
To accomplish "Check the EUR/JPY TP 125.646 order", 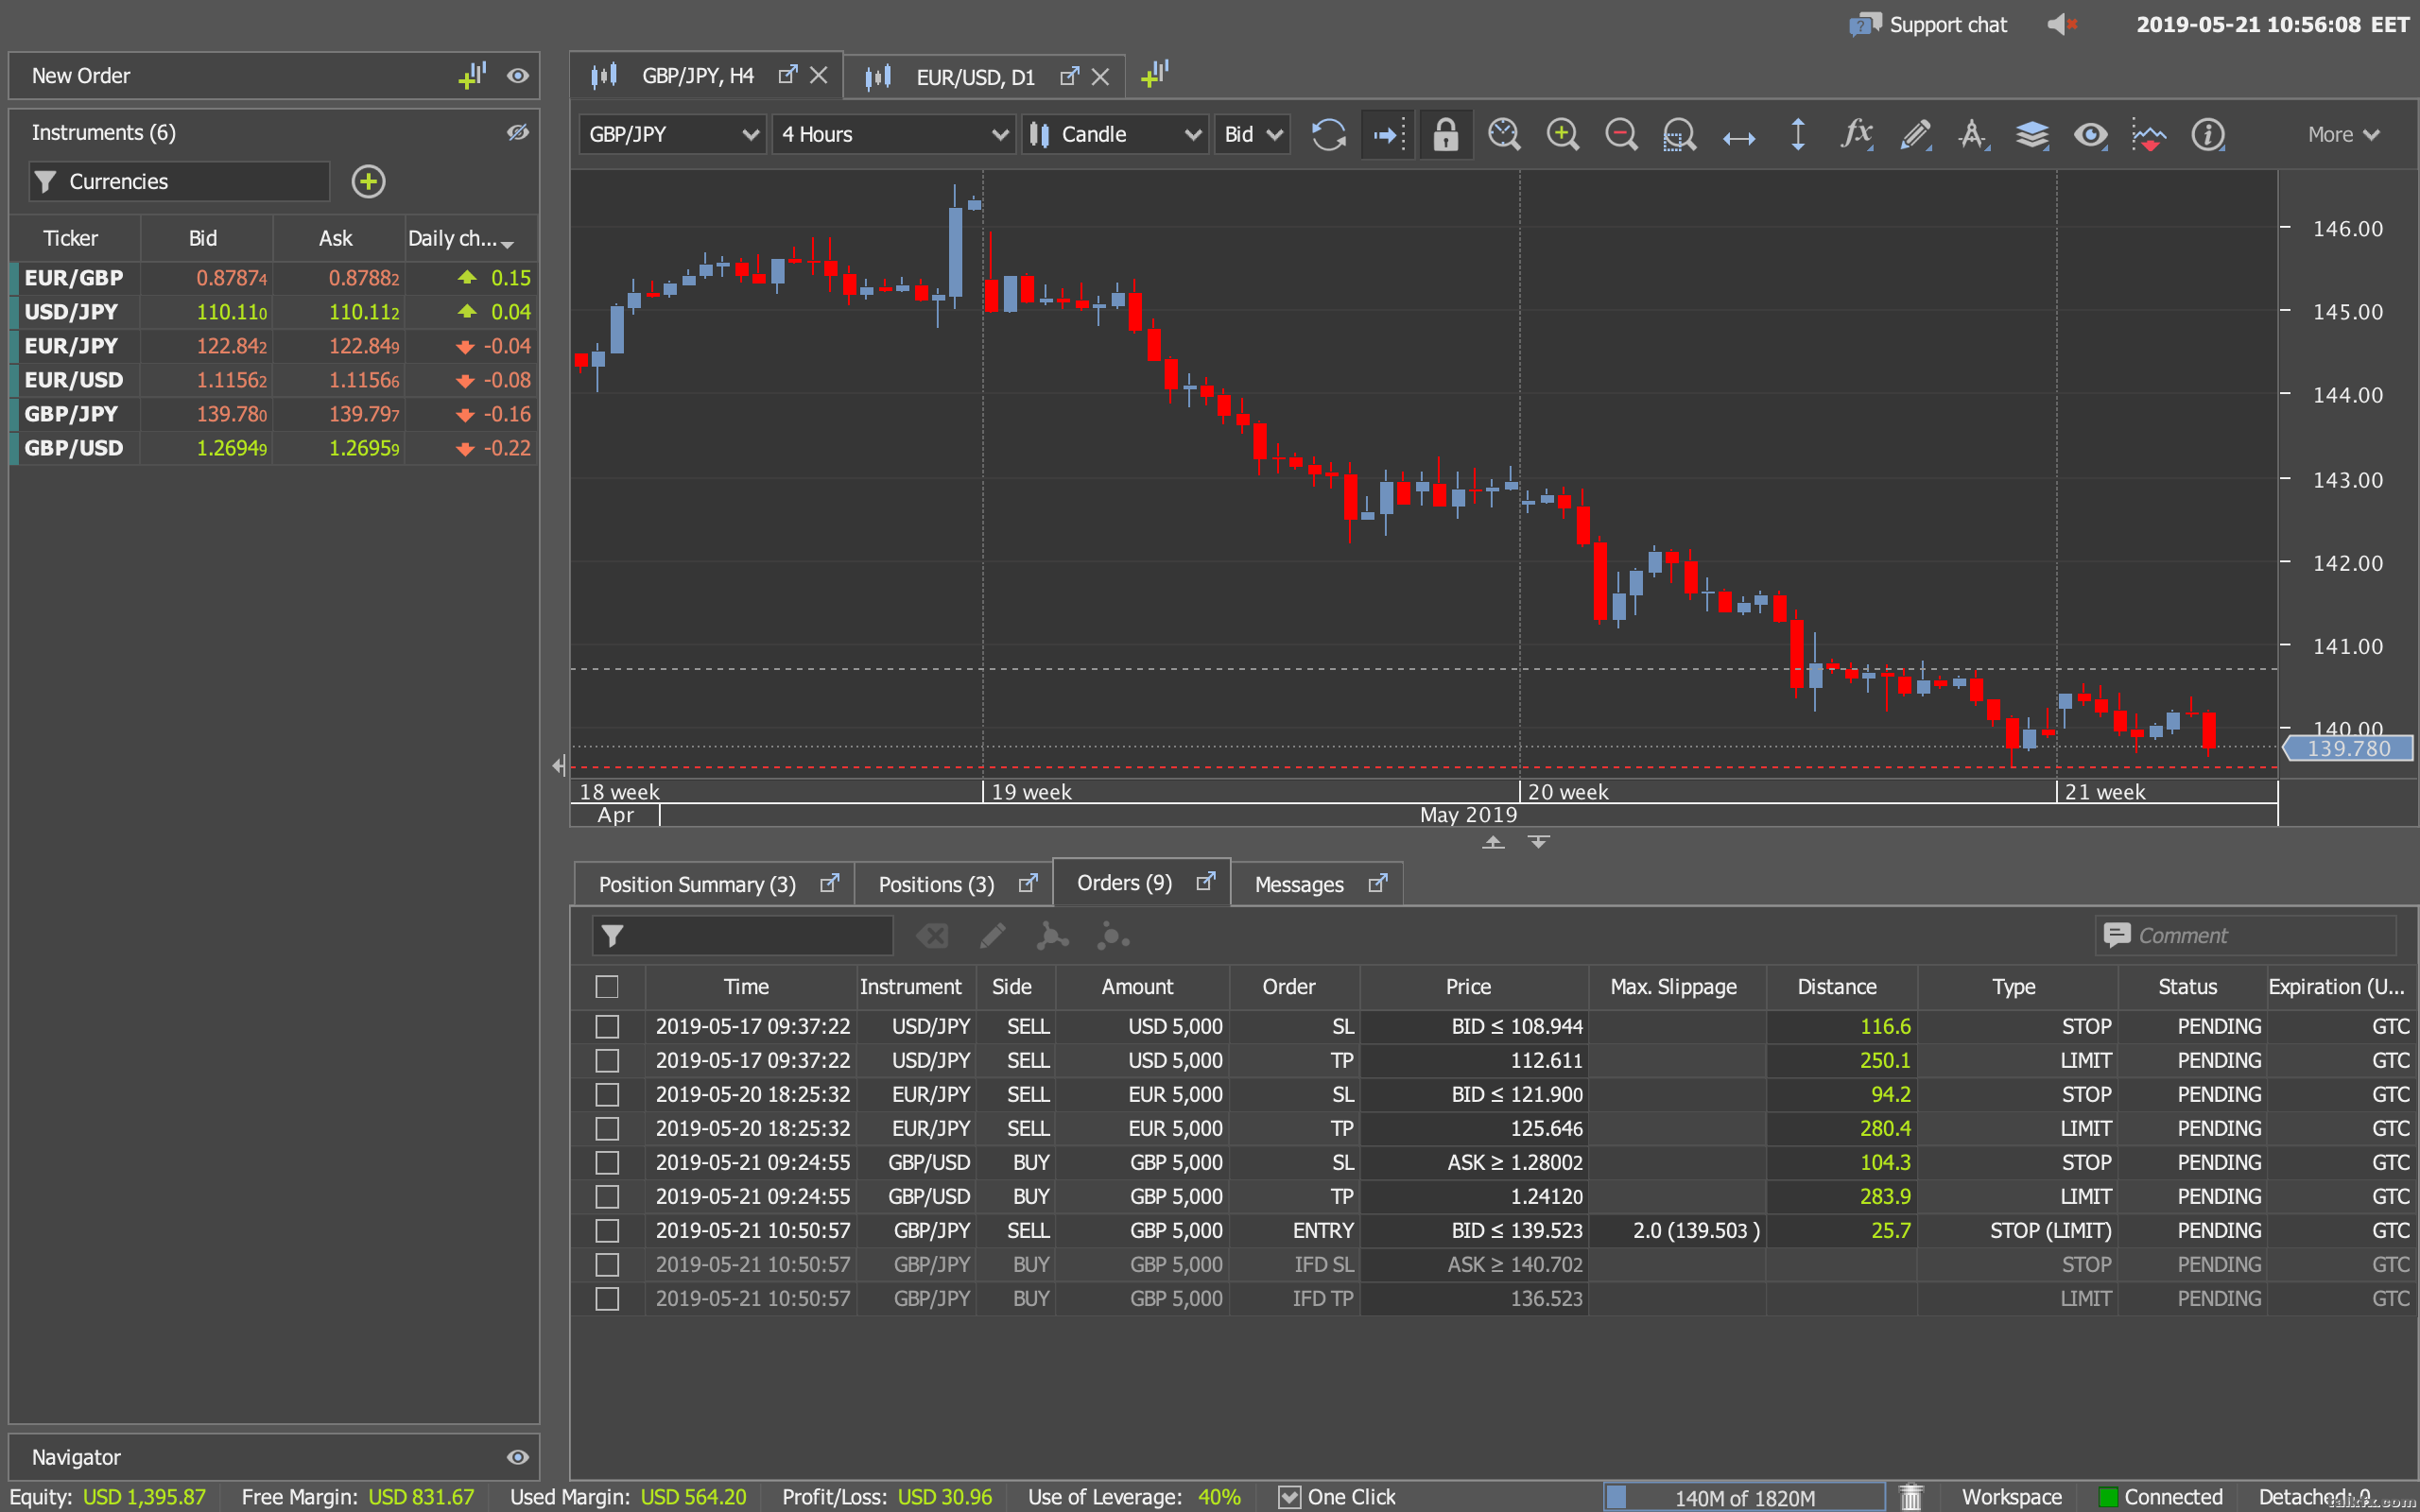I will point(607,1128).
